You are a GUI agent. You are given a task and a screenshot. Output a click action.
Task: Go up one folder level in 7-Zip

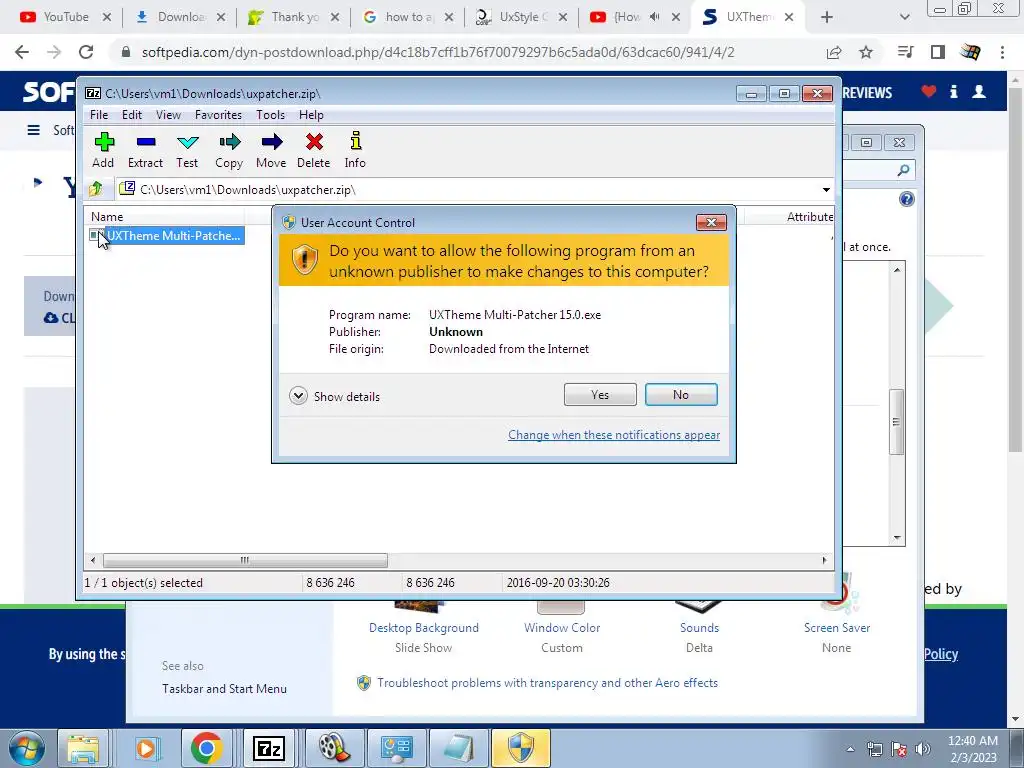pos(96,189)
